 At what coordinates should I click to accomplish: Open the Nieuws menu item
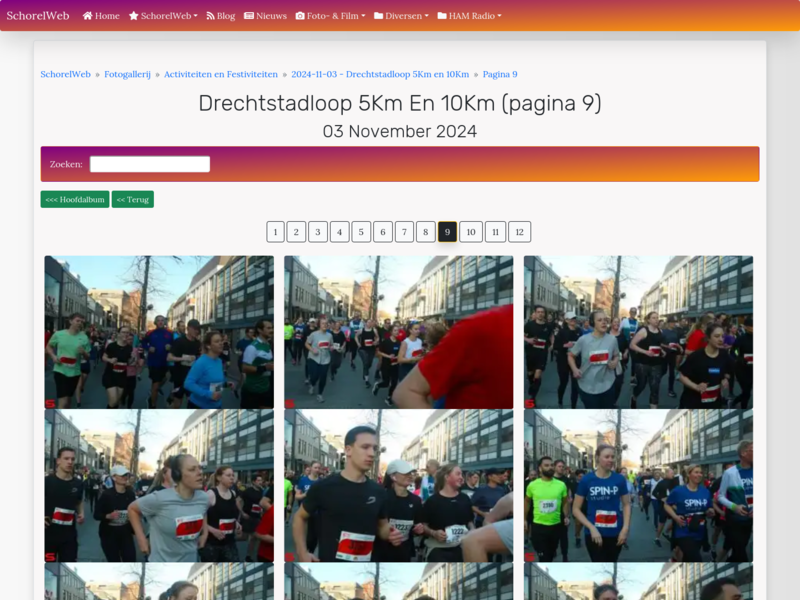pos(265,16)
